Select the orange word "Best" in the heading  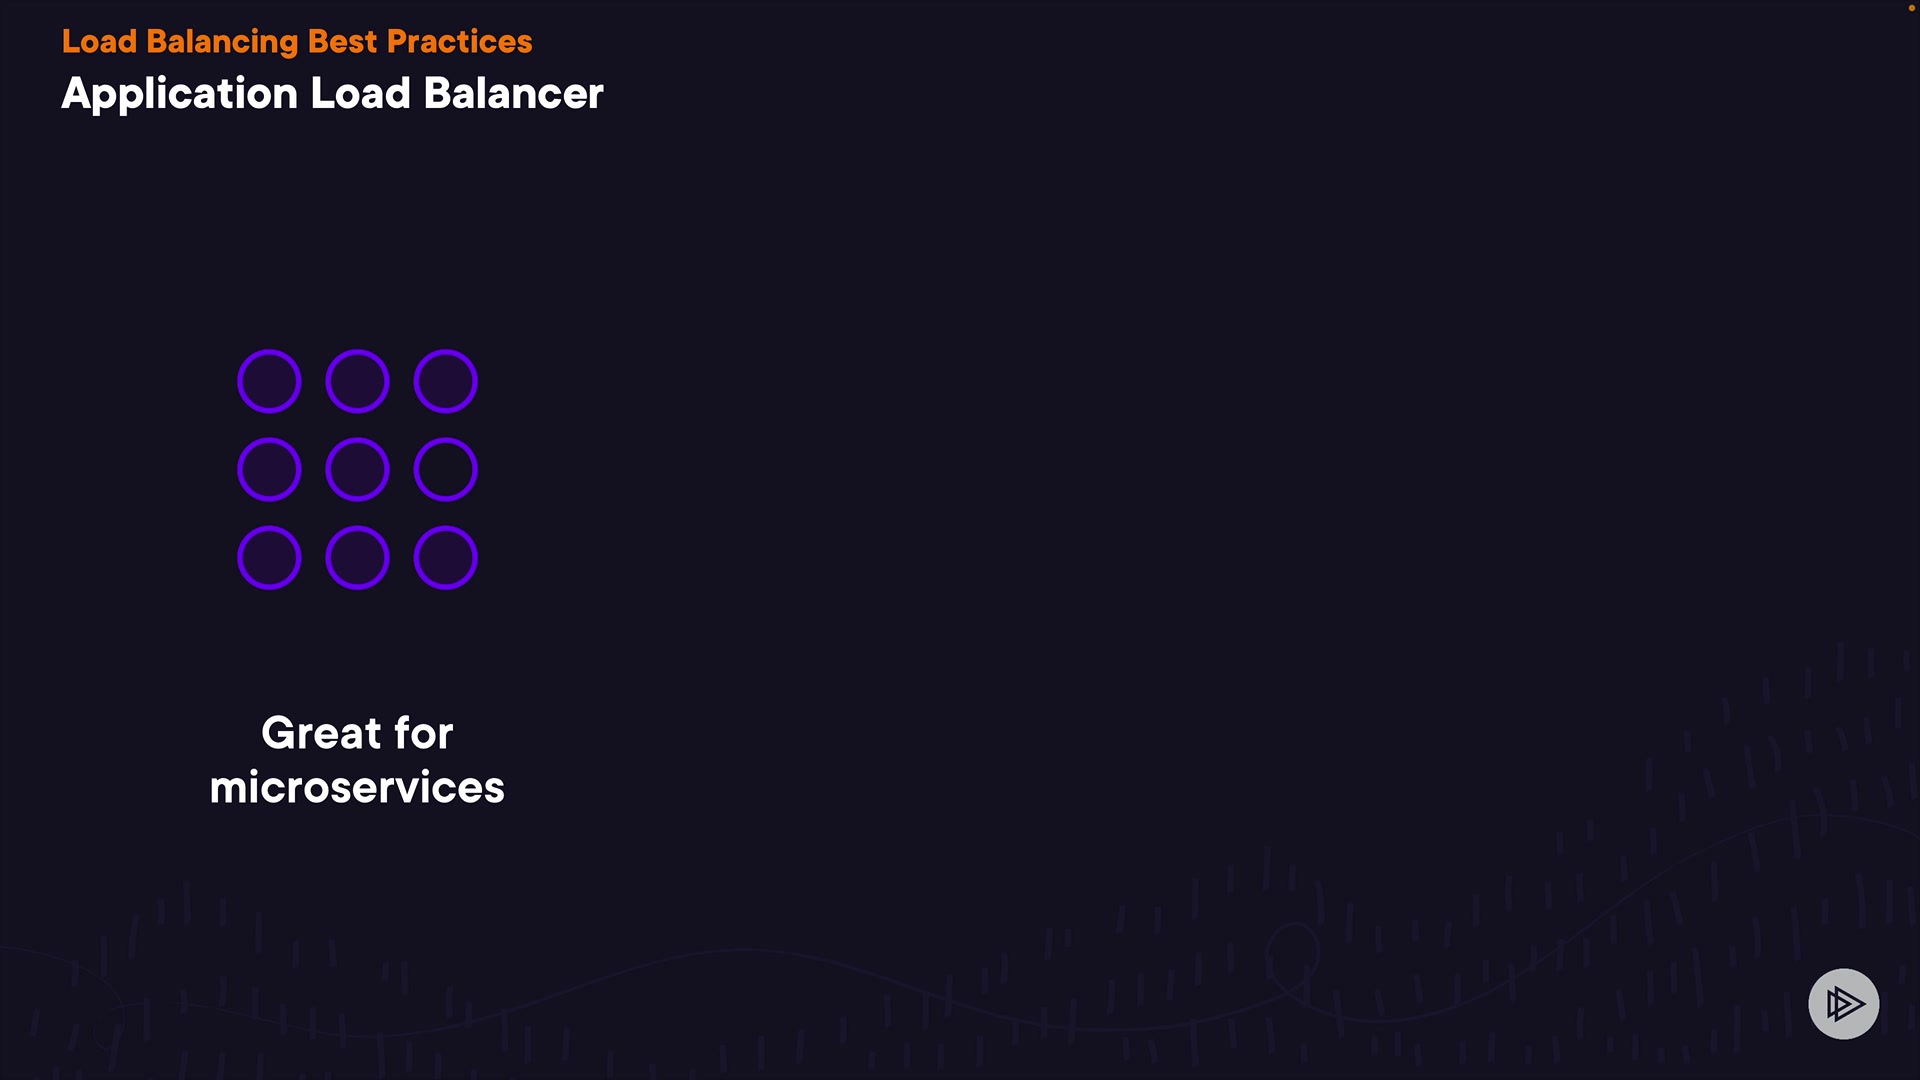[x=342, y=41]
